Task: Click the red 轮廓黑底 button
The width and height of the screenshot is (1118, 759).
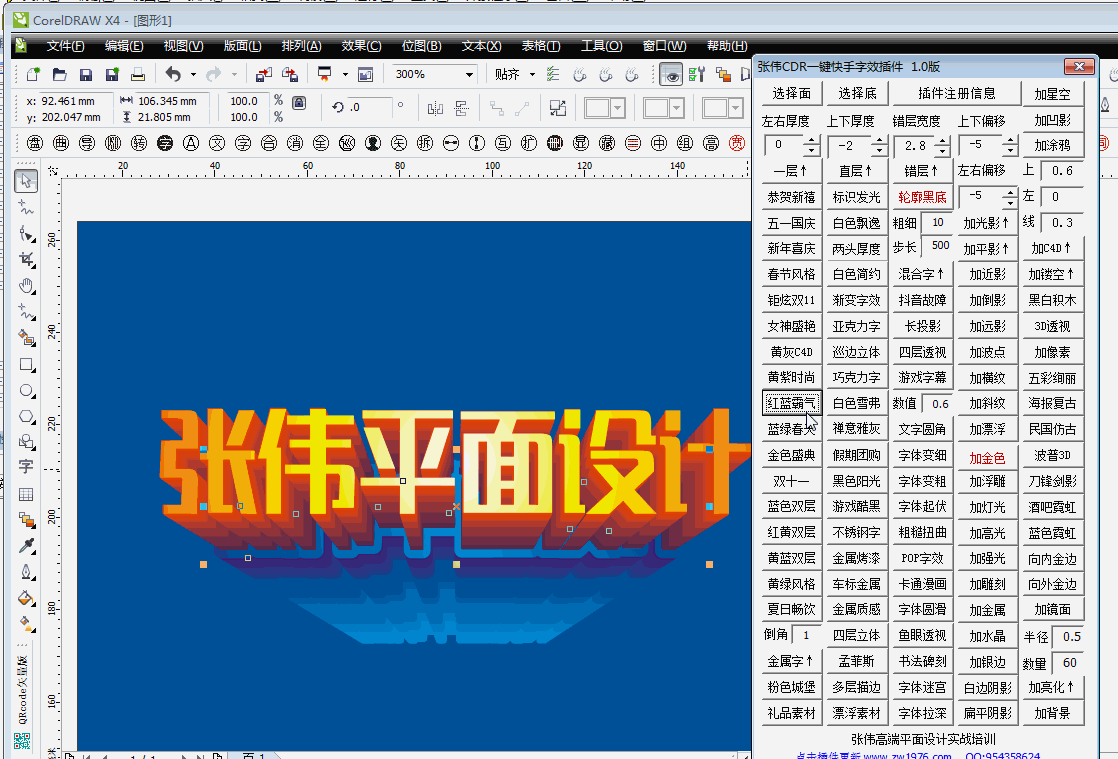Action: (x=922, y=197)
